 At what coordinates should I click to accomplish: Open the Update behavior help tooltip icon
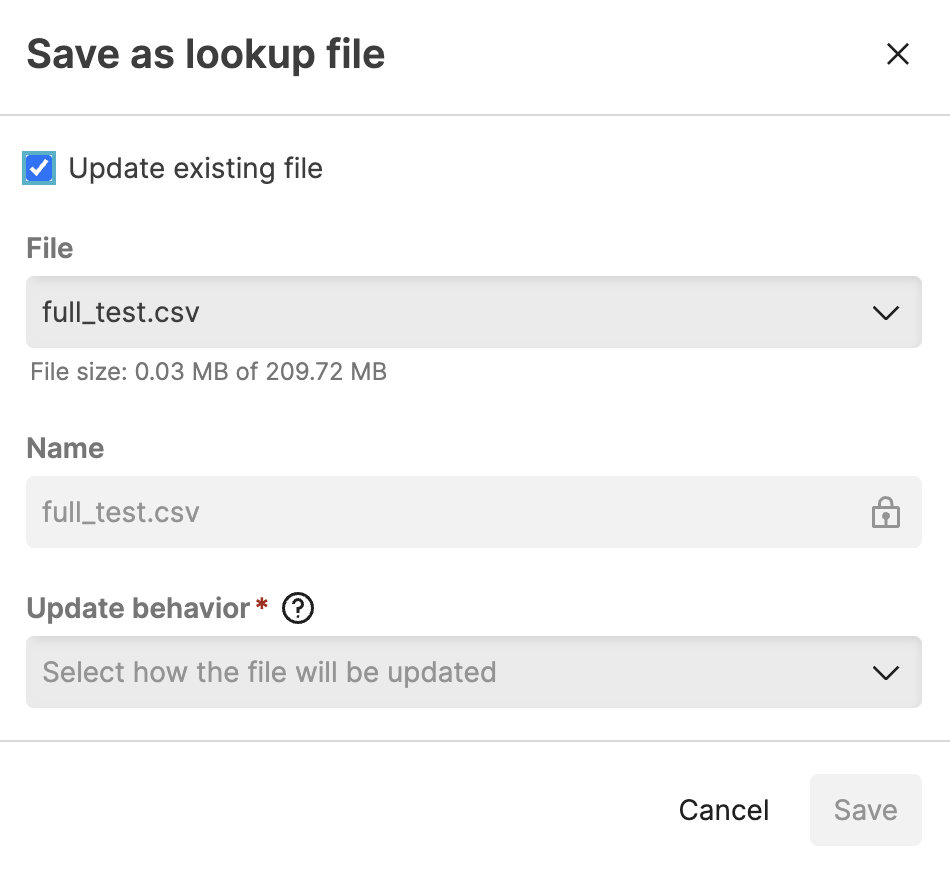point(297,608)
